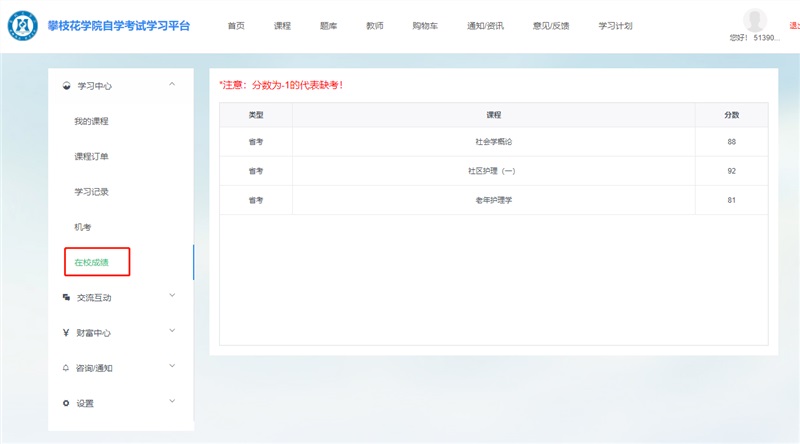Image resolution: width=800 pixels, height=444 pixels.
Task: Click the Panzhihua University logo icon
Action: tap(22, 26)
